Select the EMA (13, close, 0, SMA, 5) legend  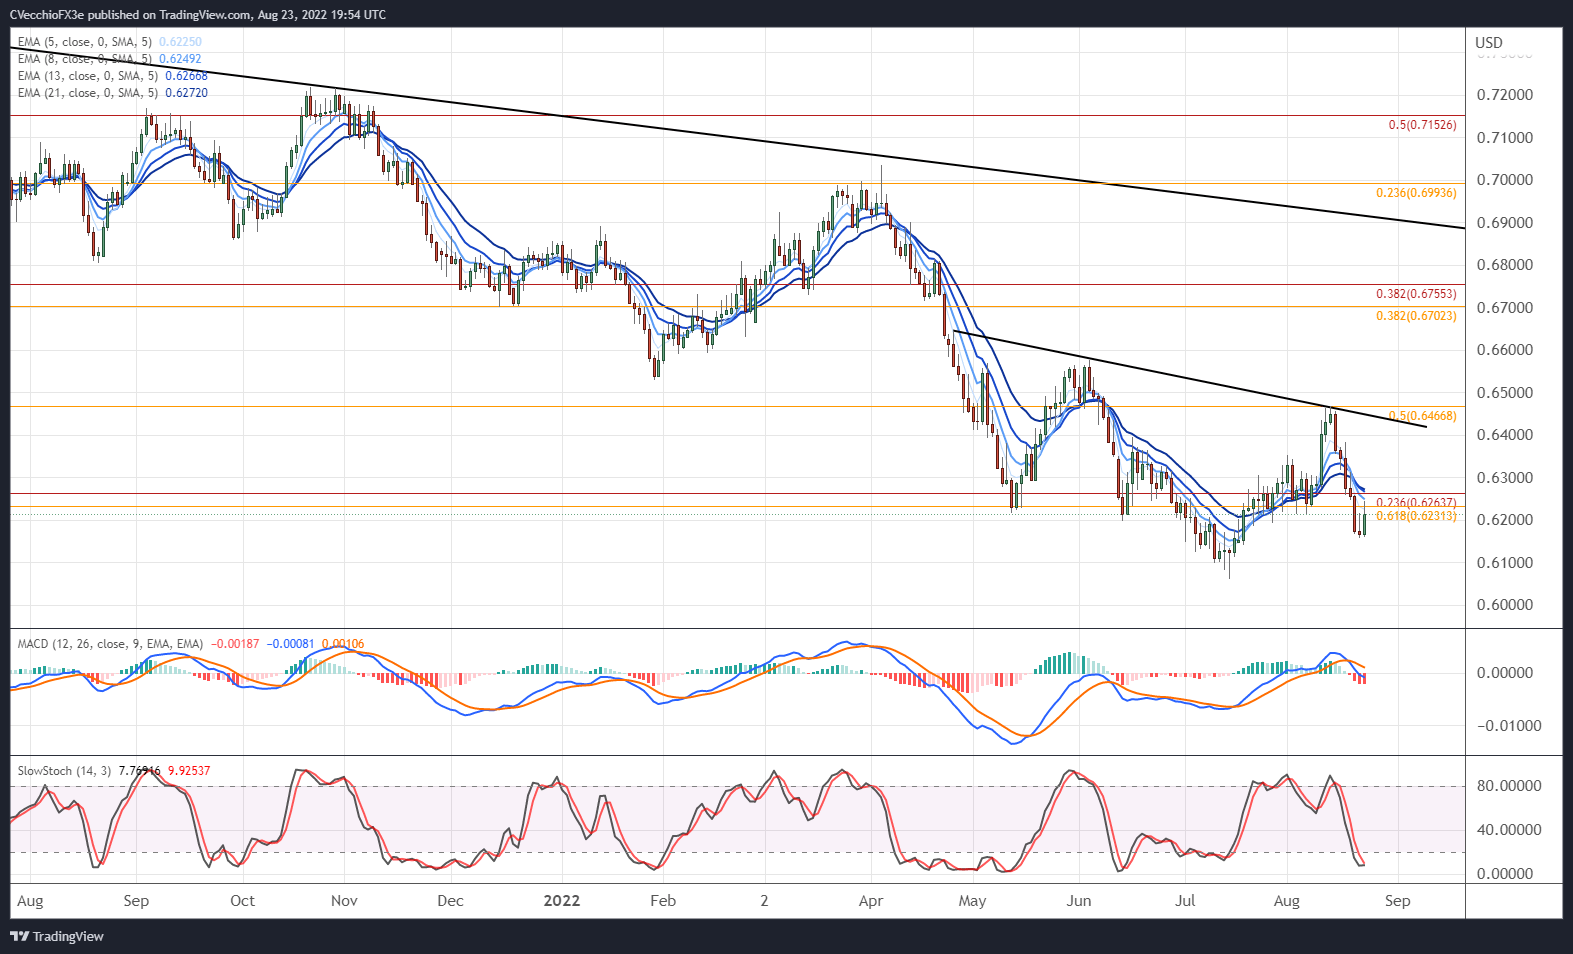[x=88, y=76]
